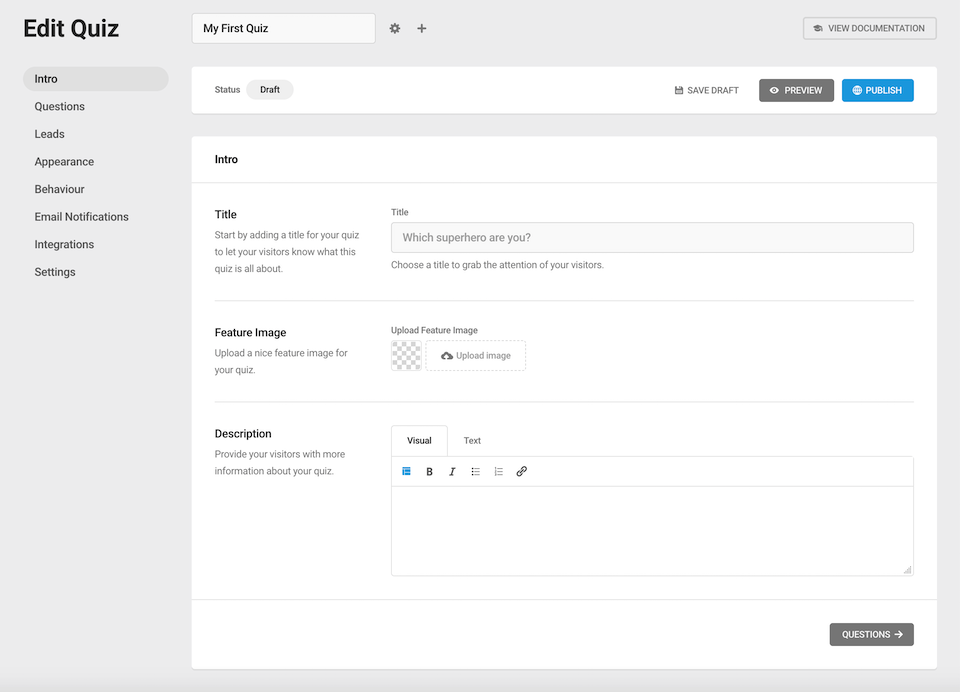This screenshot has height=692, width=960.
Task: Toggle bold formatting in description editor
Action: 430,471
